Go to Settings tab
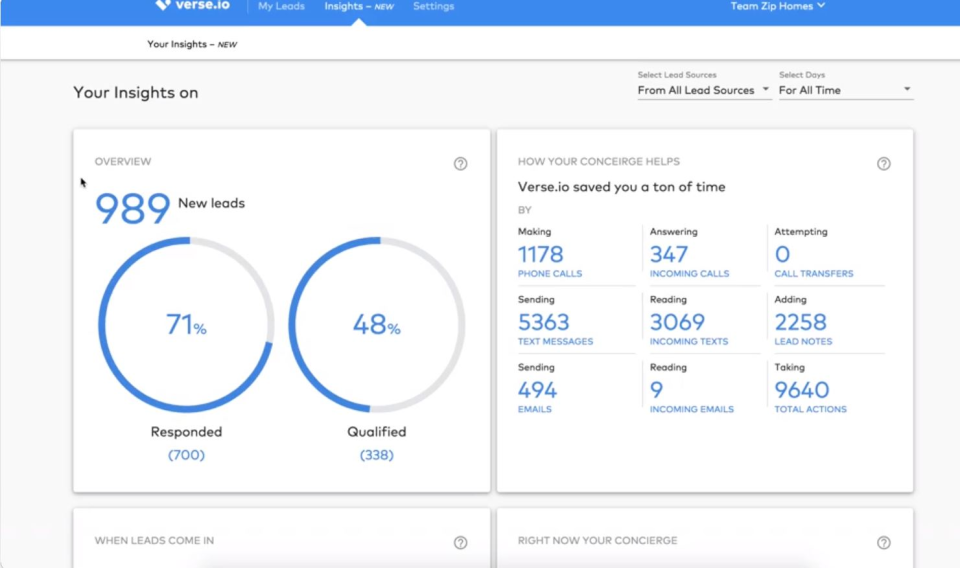Image resolution: width=960 pixels, height=568 pixels. coord(433,6)
